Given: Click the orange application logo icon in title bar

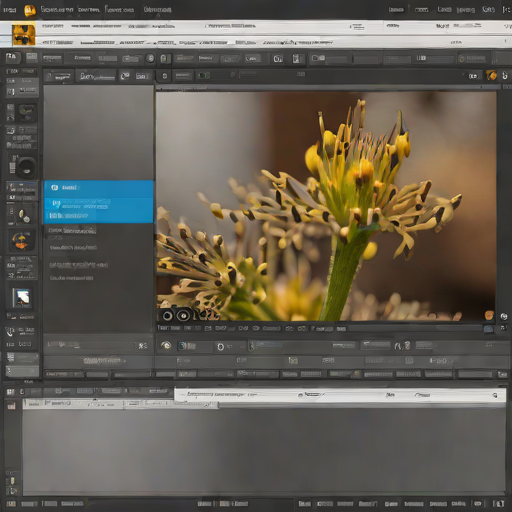Looking at the screenshot, I should point(30,10).
